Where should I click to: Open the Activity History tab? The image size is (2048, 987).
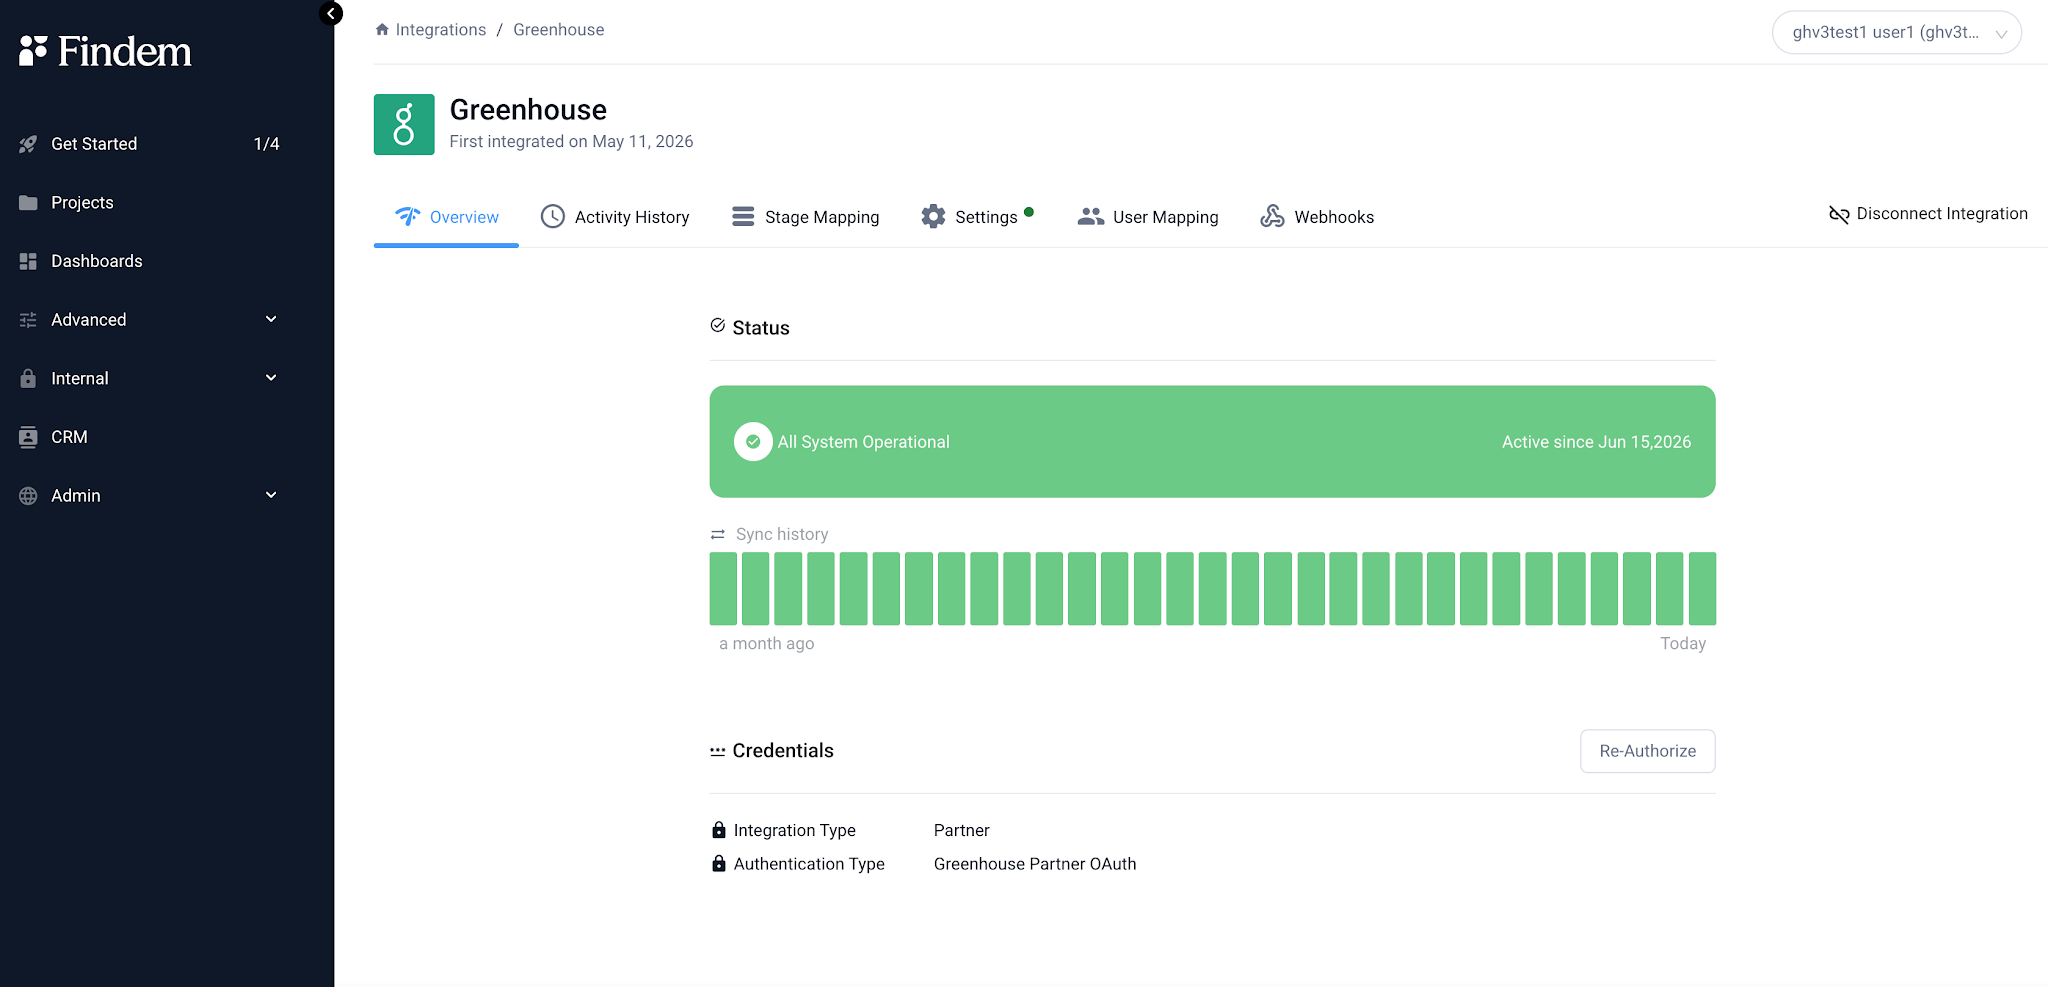[x=615, y=217]
